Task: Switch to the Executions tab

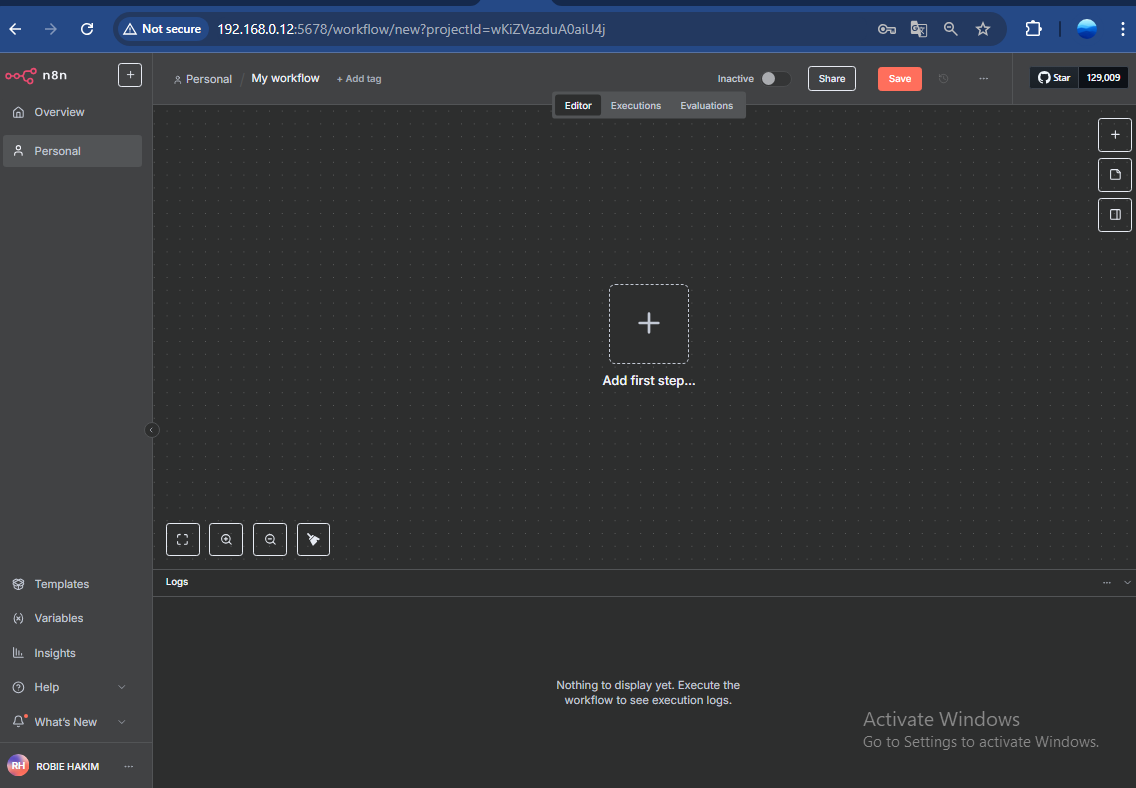Action: (636, 106)
